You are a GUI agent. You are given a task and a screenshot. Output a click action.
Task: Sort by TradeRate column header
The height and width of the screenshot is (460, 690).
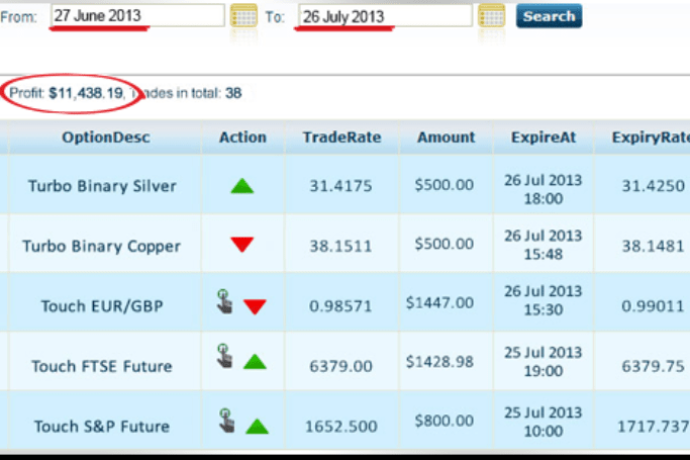click(342, 137)
